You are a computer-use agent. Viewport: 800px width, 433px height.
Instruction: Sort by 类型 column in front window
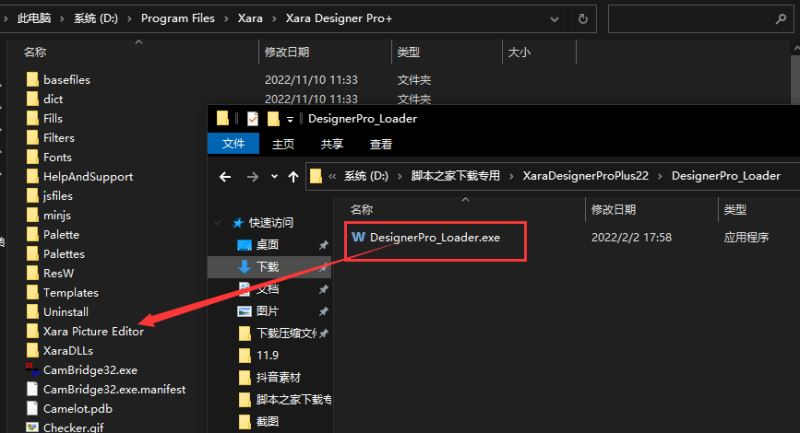coord(735,210)
